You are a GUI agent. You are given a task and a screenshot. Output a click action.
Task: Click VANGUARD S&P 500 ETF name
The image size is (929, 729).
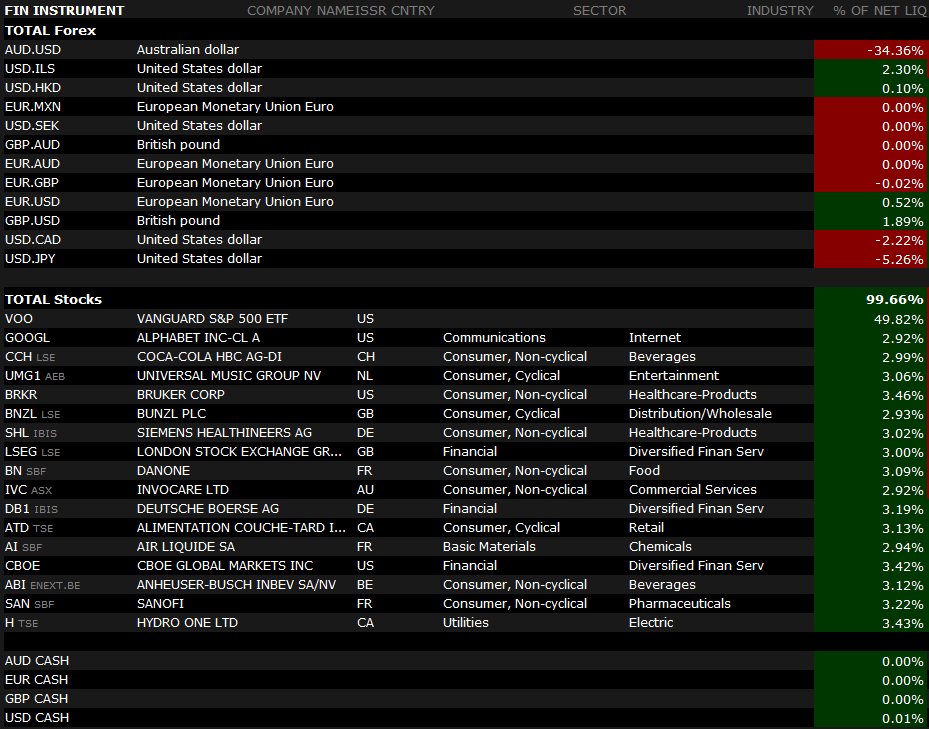[x=212, y=319]
